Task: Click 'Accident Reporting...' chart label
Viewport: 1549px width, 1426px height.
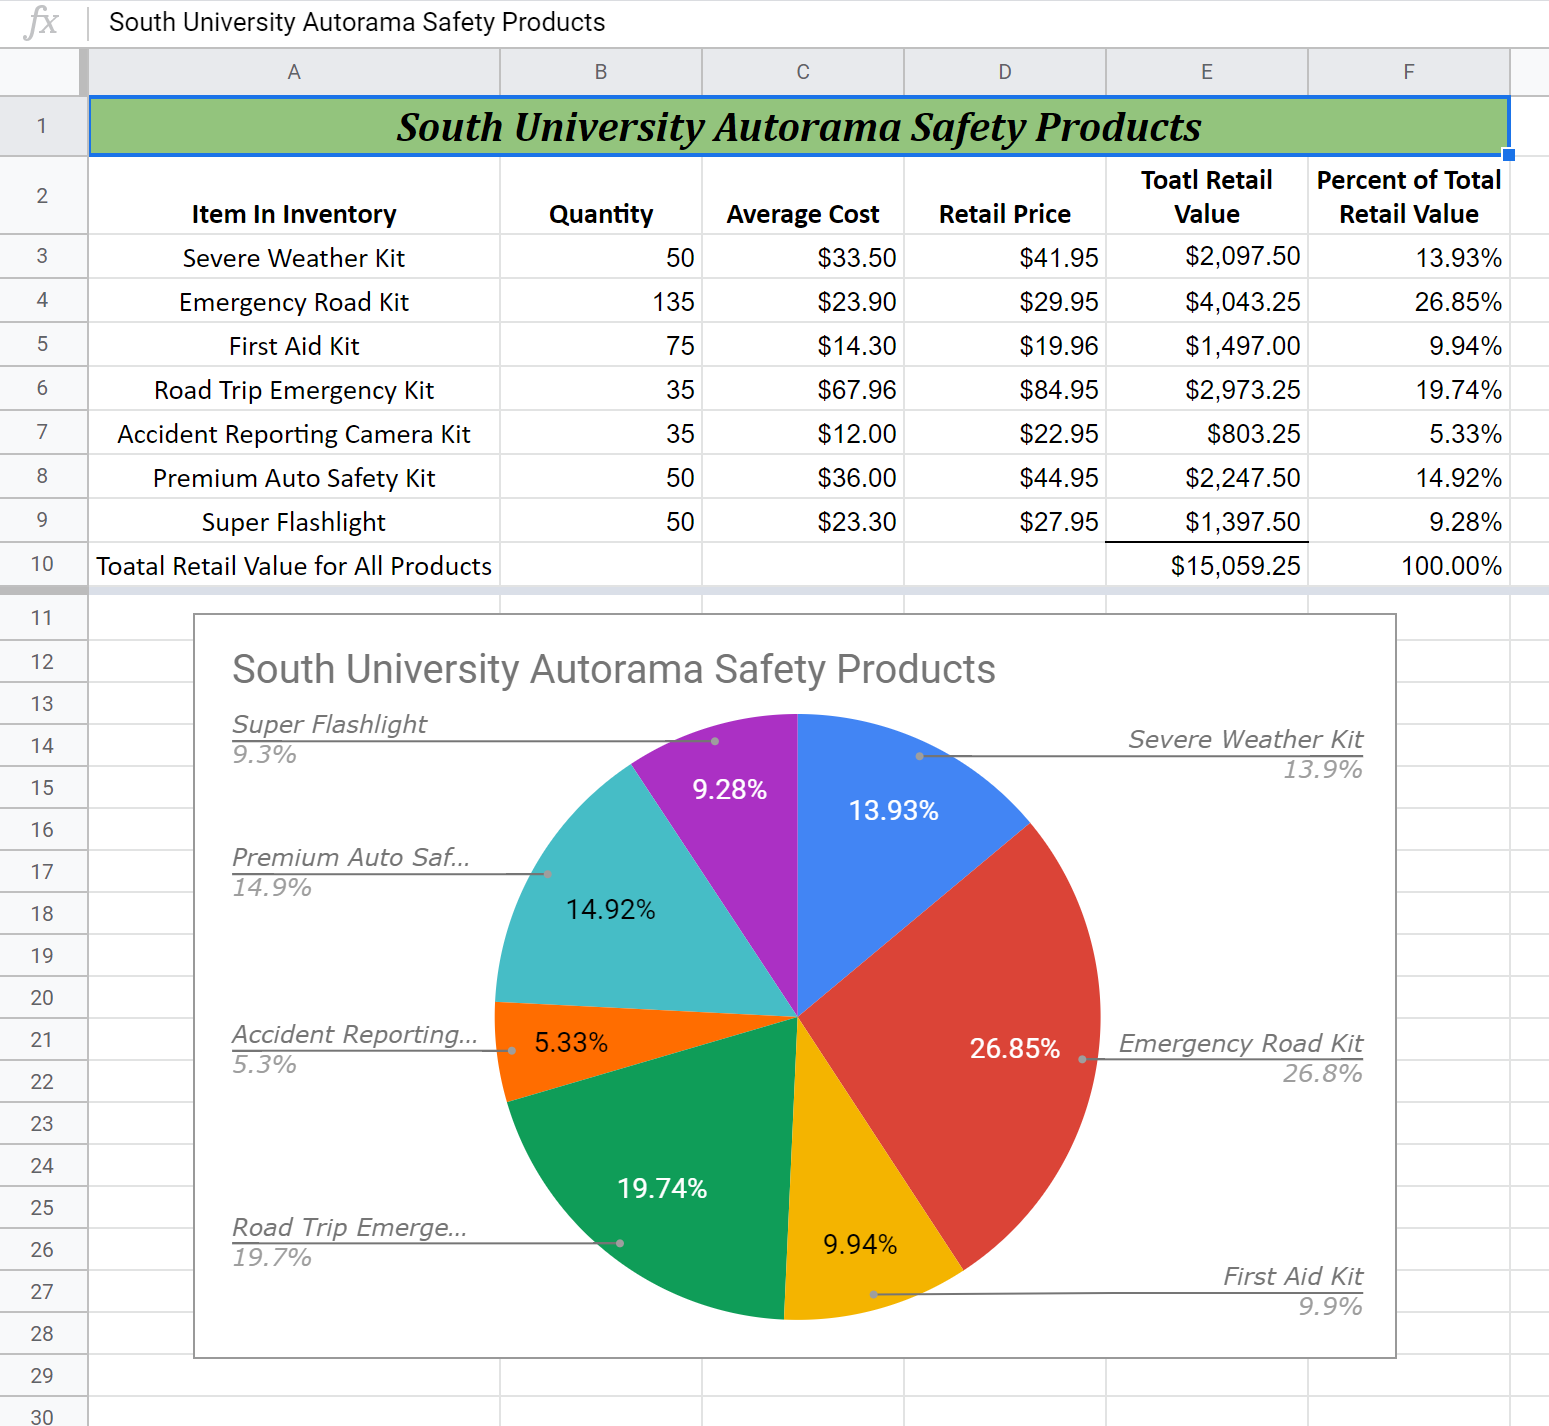Action: [355, 1034]
